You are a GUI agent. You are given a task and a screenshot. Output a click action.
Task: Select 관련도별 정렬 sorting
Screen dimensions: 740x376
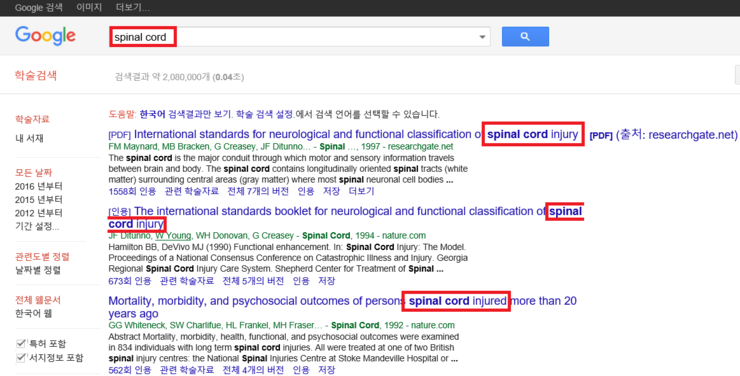coord(42,257)
